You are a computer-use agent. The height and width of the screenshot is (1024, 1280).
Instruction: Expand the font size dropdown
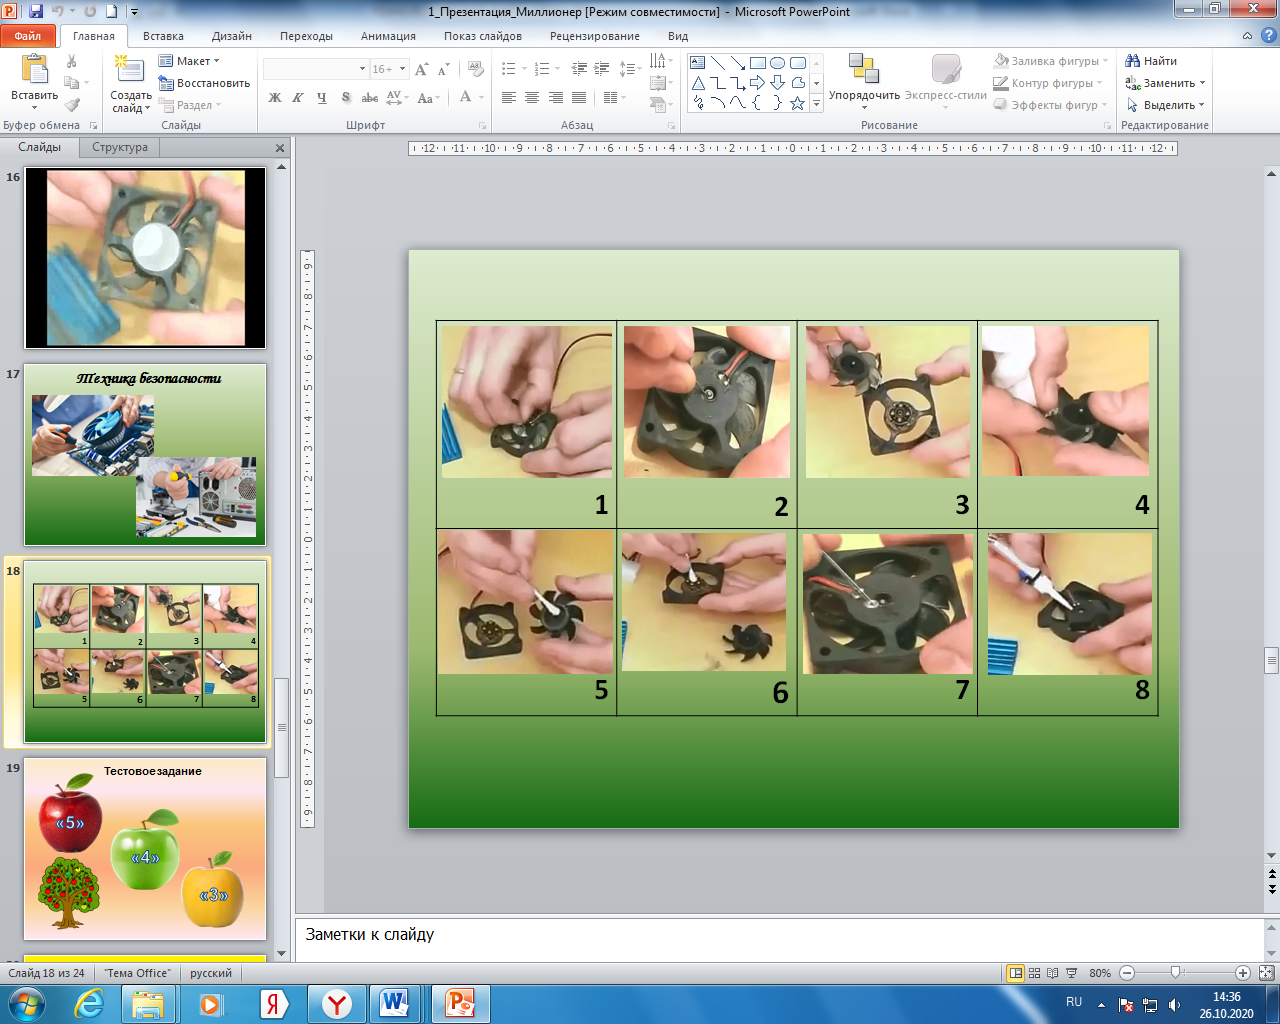[x=402, y=69]
